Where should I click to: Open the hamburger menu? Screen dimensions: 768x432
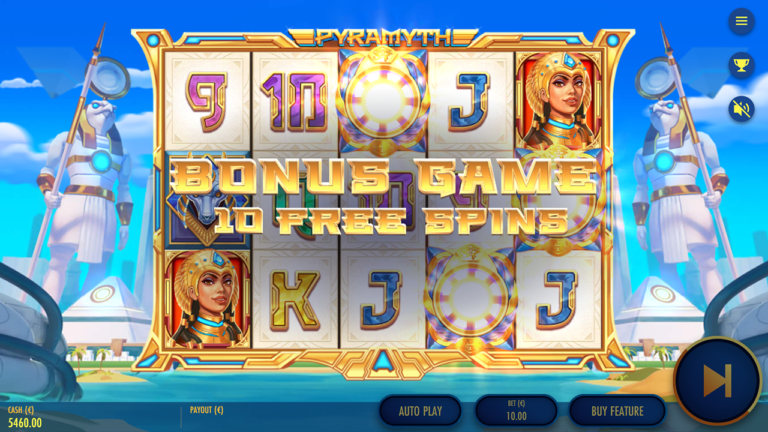click(x=741, y=21)
